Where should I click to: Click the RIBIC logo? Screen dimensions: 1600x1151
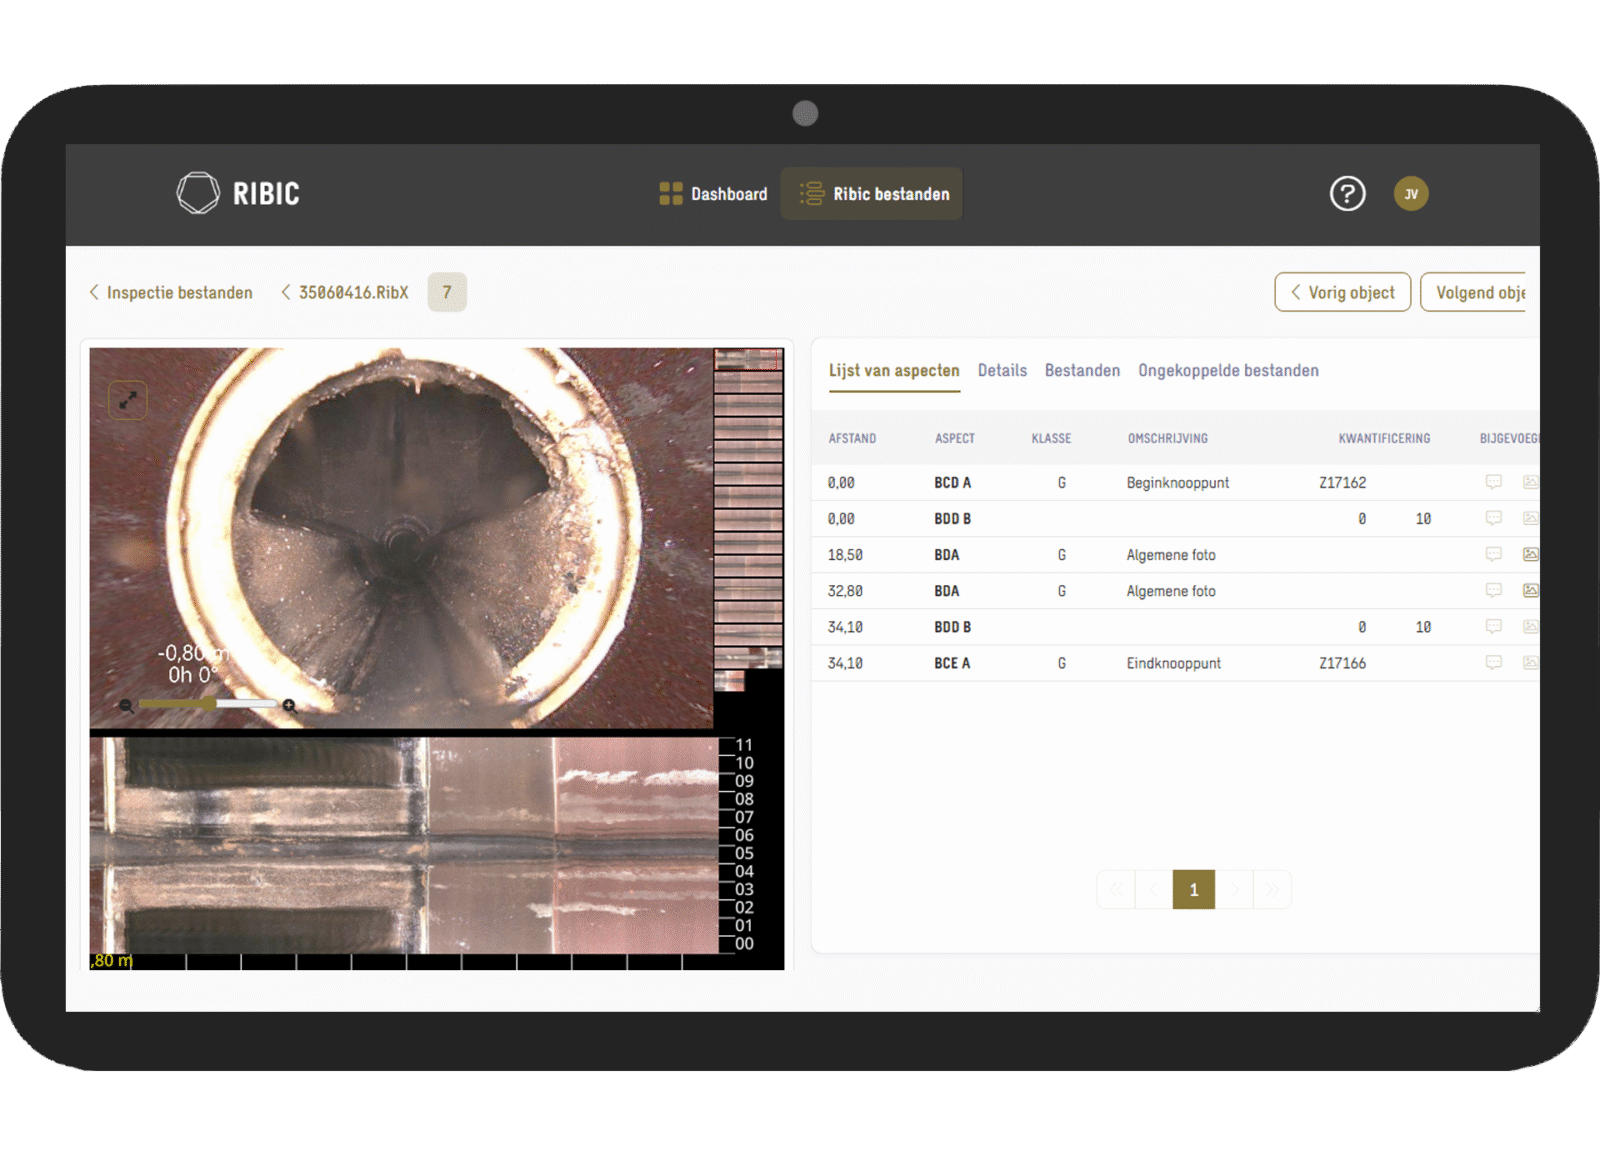tap(238, 193)
